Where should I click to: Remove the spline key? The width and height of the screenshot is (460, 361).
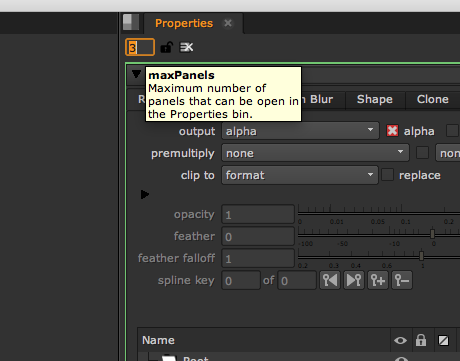point(402,280)
